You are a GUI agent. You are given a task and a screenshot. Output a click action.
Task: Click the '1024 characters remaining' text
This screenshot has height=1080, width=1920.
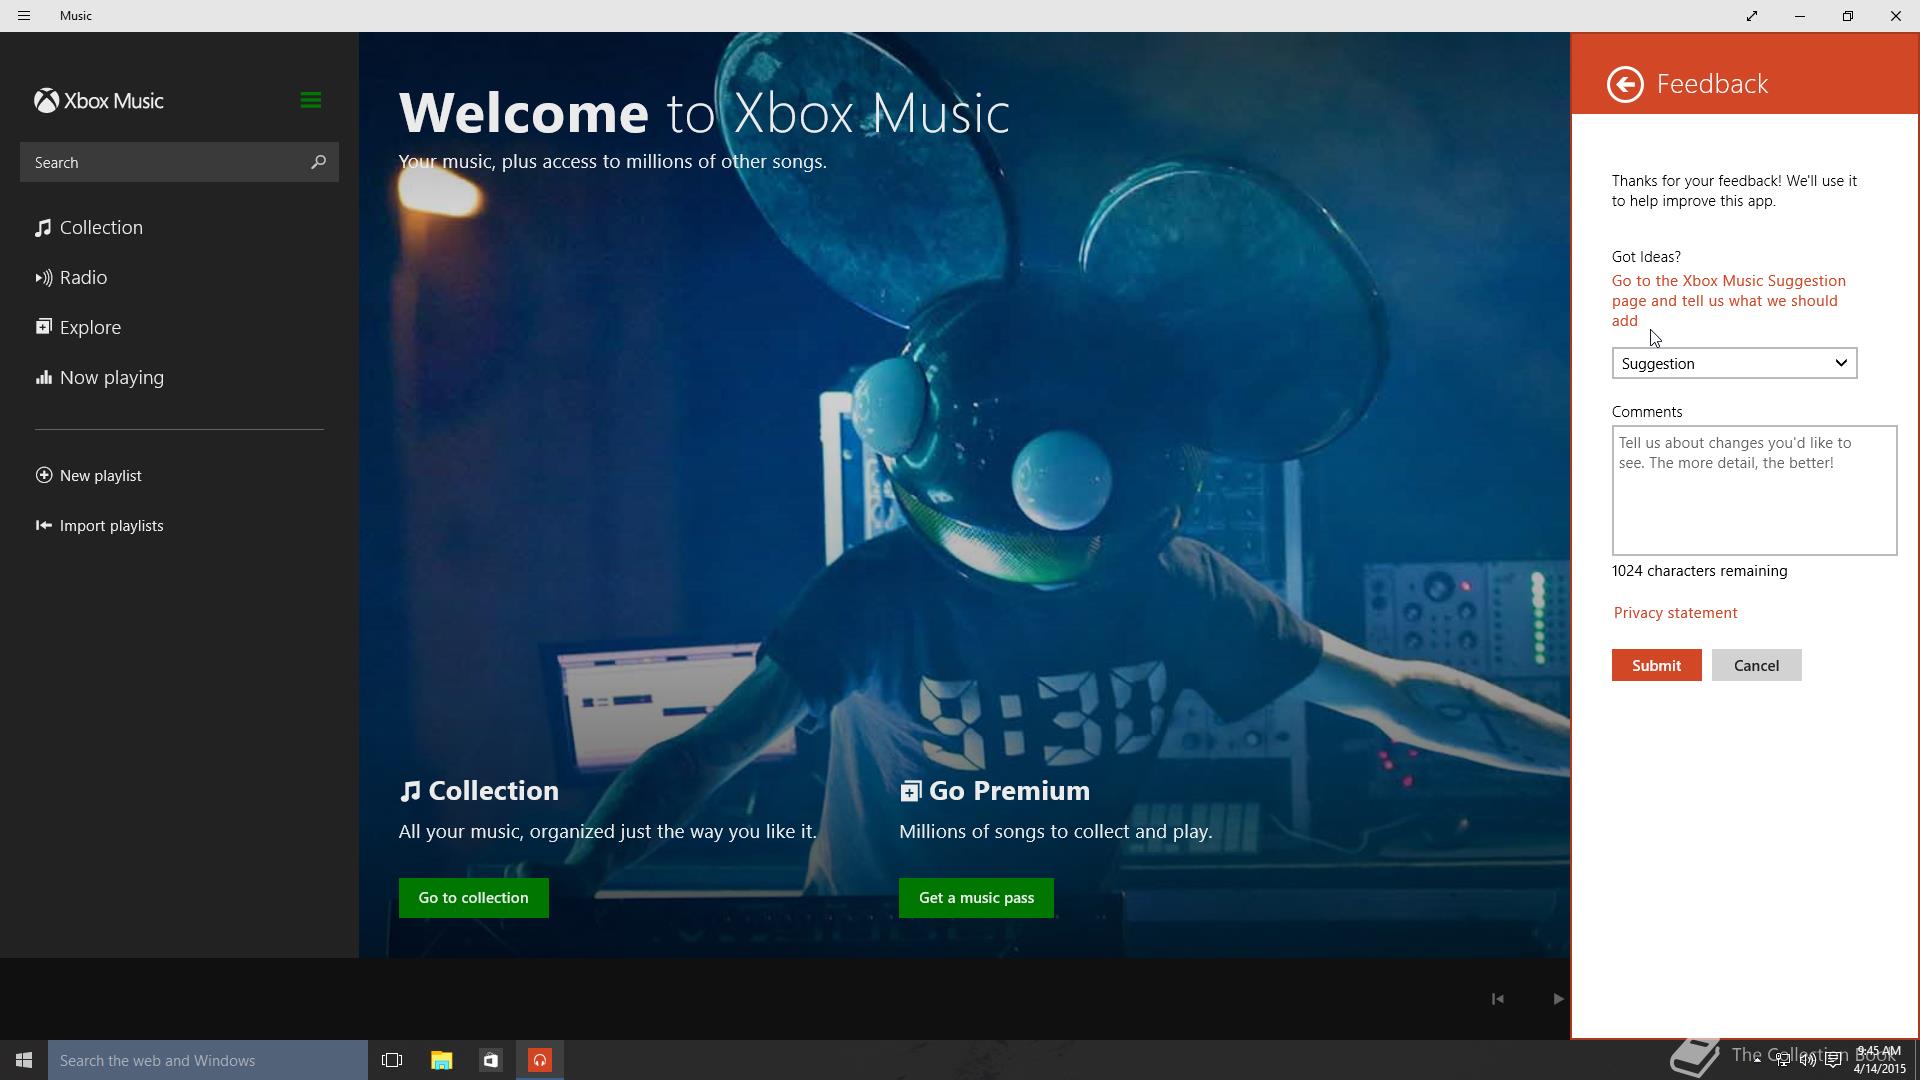(x=1699, y=571)
